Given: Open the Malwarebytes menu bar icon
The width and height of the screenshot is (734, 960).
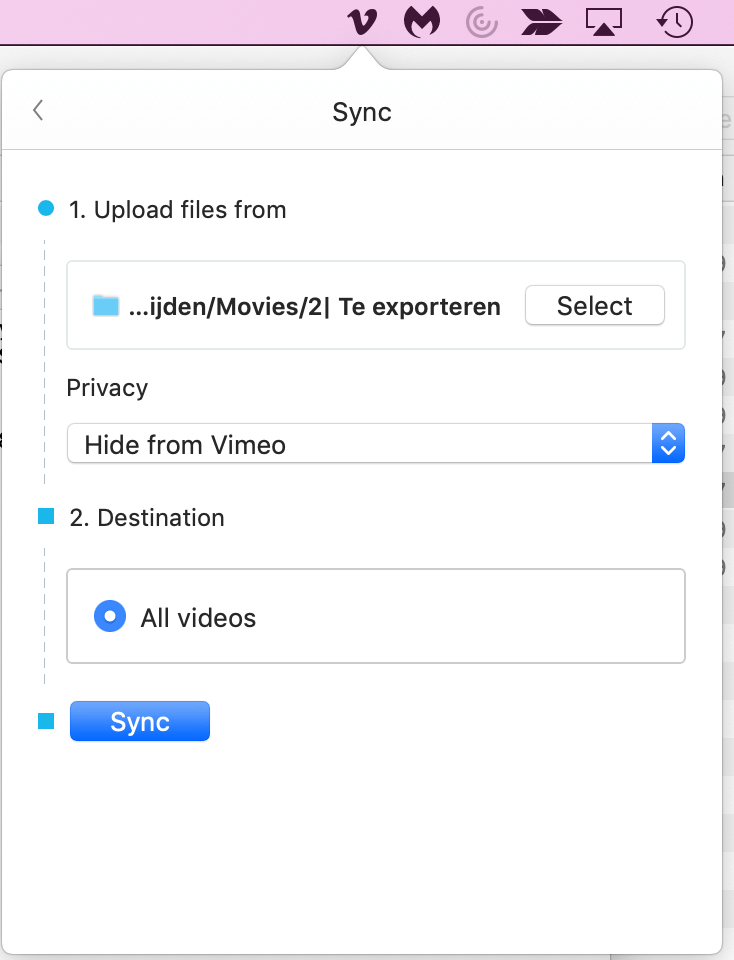Looking at the screenshot, I should 422,21.
